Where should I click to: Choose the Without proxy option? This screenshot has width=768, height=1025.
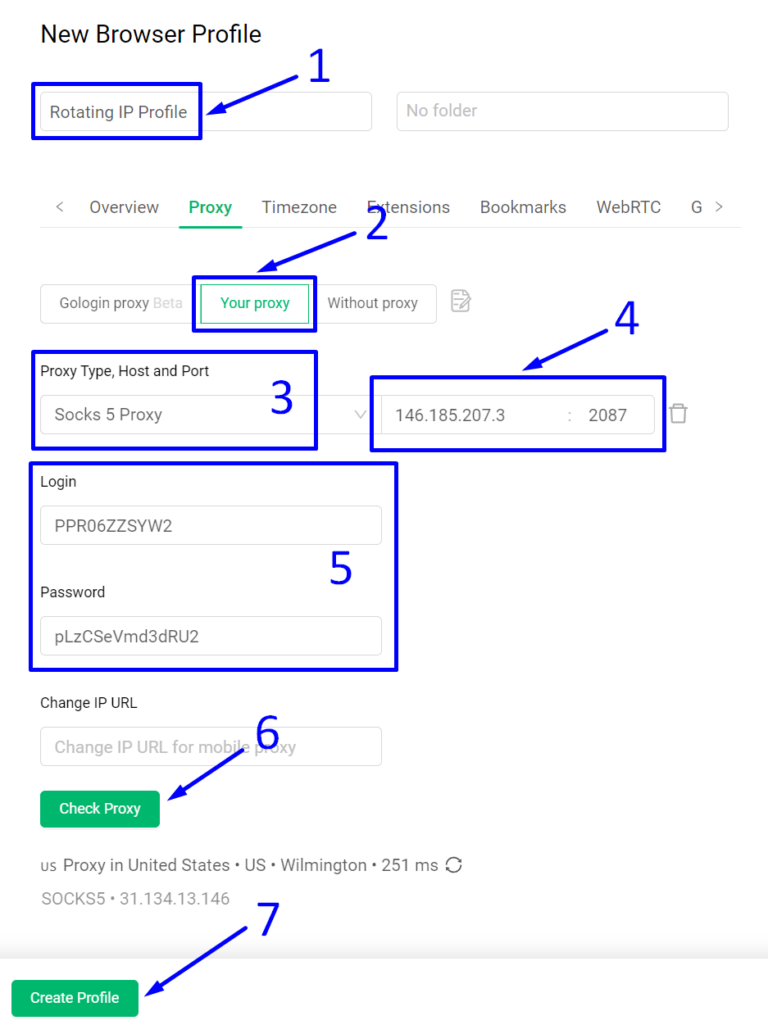click(372, 303)
